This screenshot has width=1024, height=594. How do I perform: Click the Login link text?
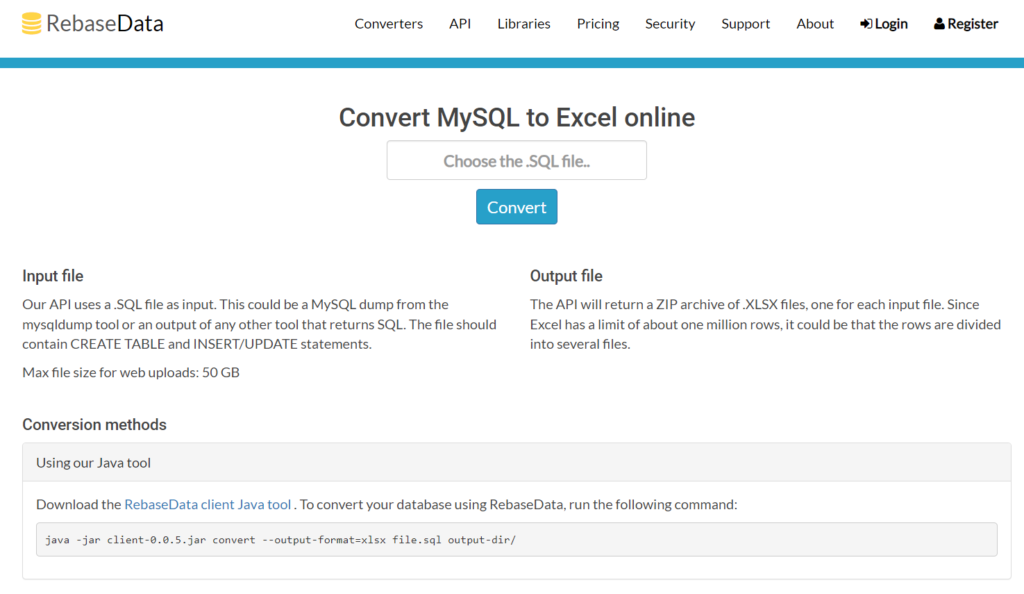(891, 24)
